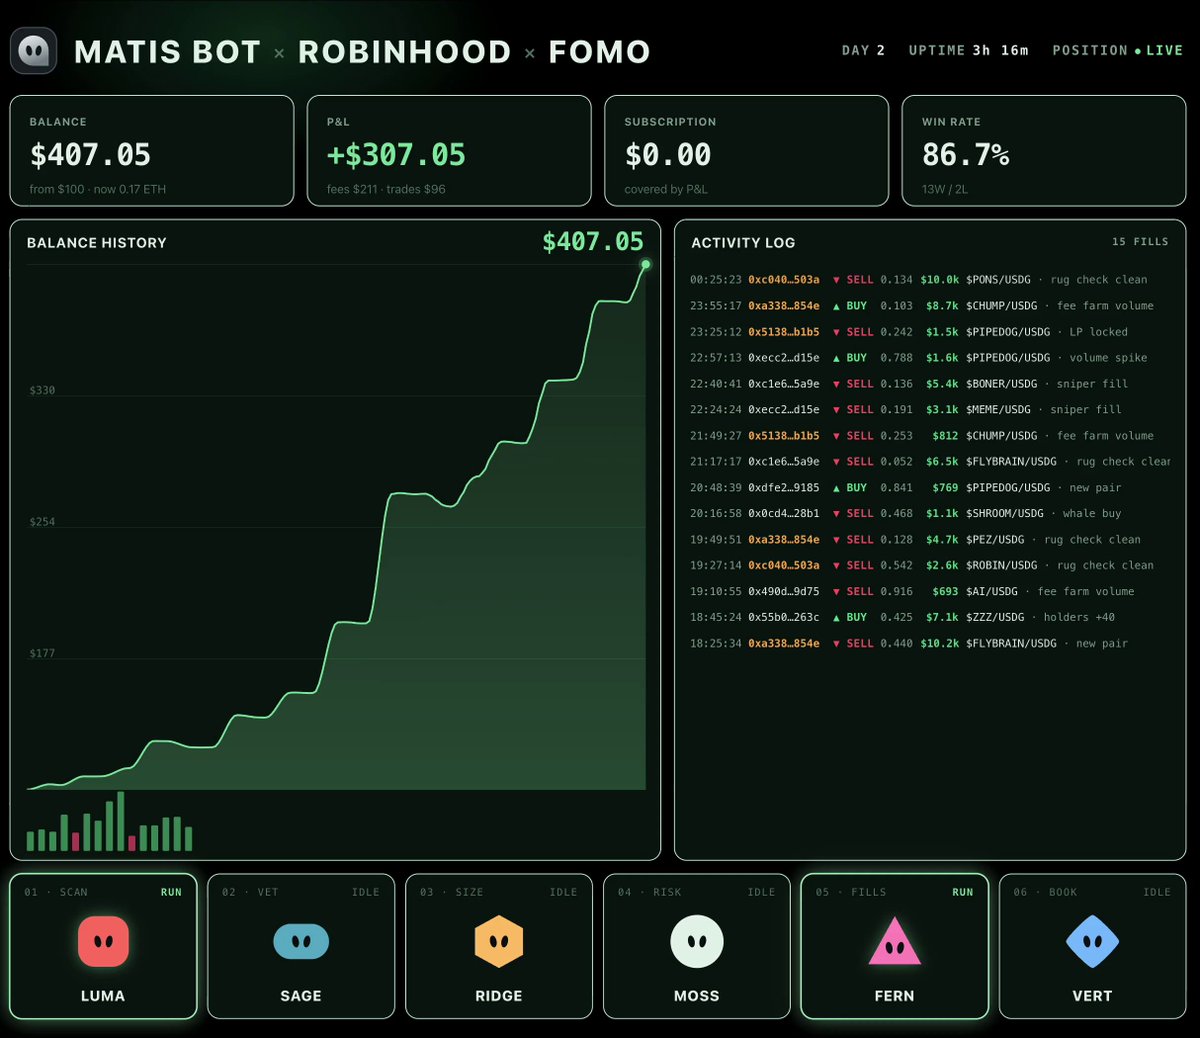Click the 'holders +40' note

click(x=1079, y=618)
